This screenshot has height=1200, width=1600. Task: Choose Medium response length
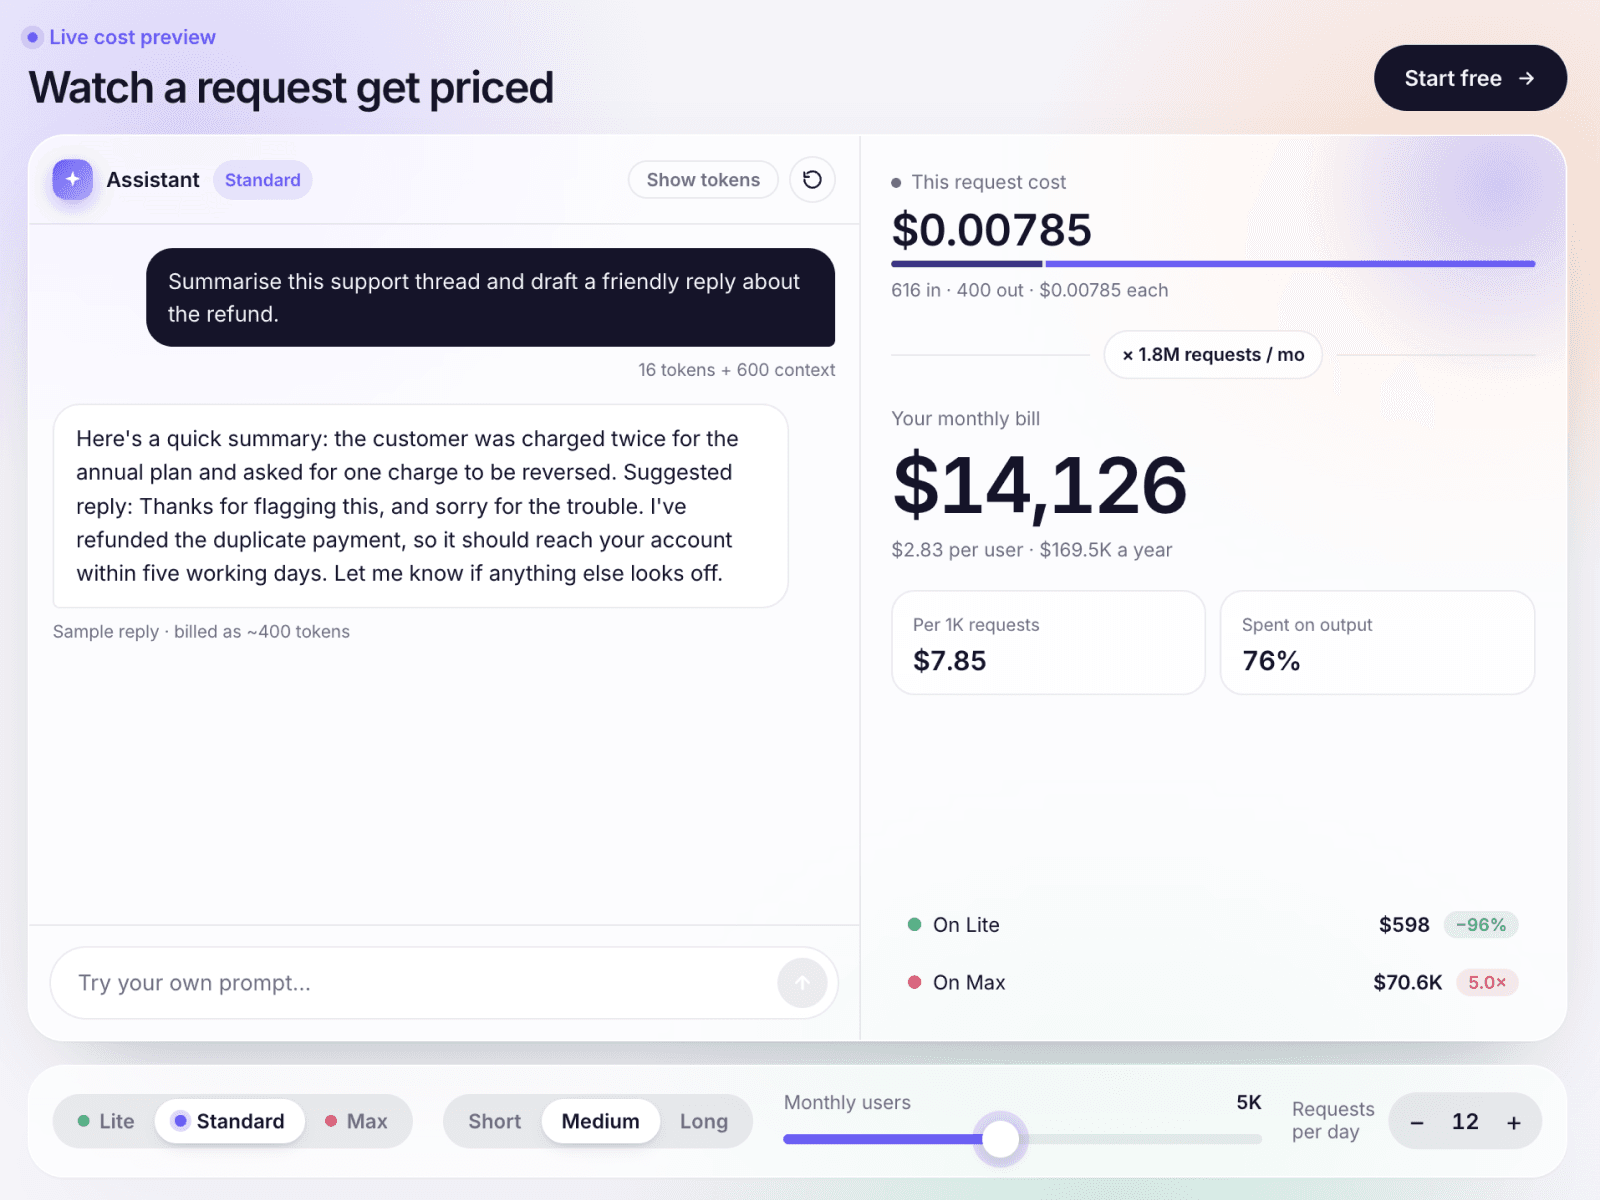tap(600, 1121)
